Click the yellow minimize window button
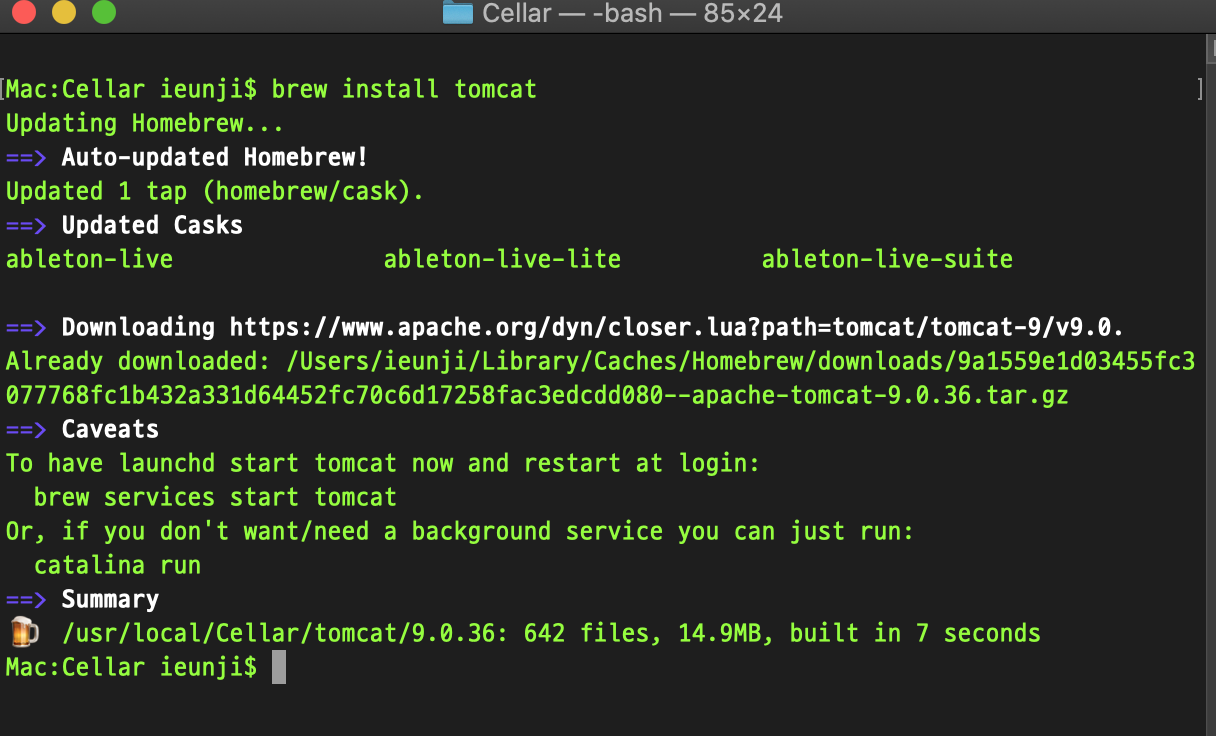This screenshot has height=736, width=1216. click(63, 13)
